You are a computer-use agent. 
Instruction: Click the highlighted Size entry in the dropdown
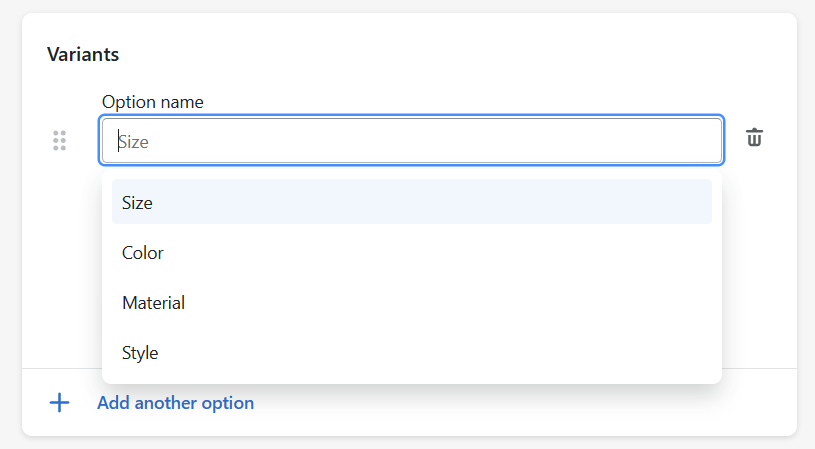[412, 202]
